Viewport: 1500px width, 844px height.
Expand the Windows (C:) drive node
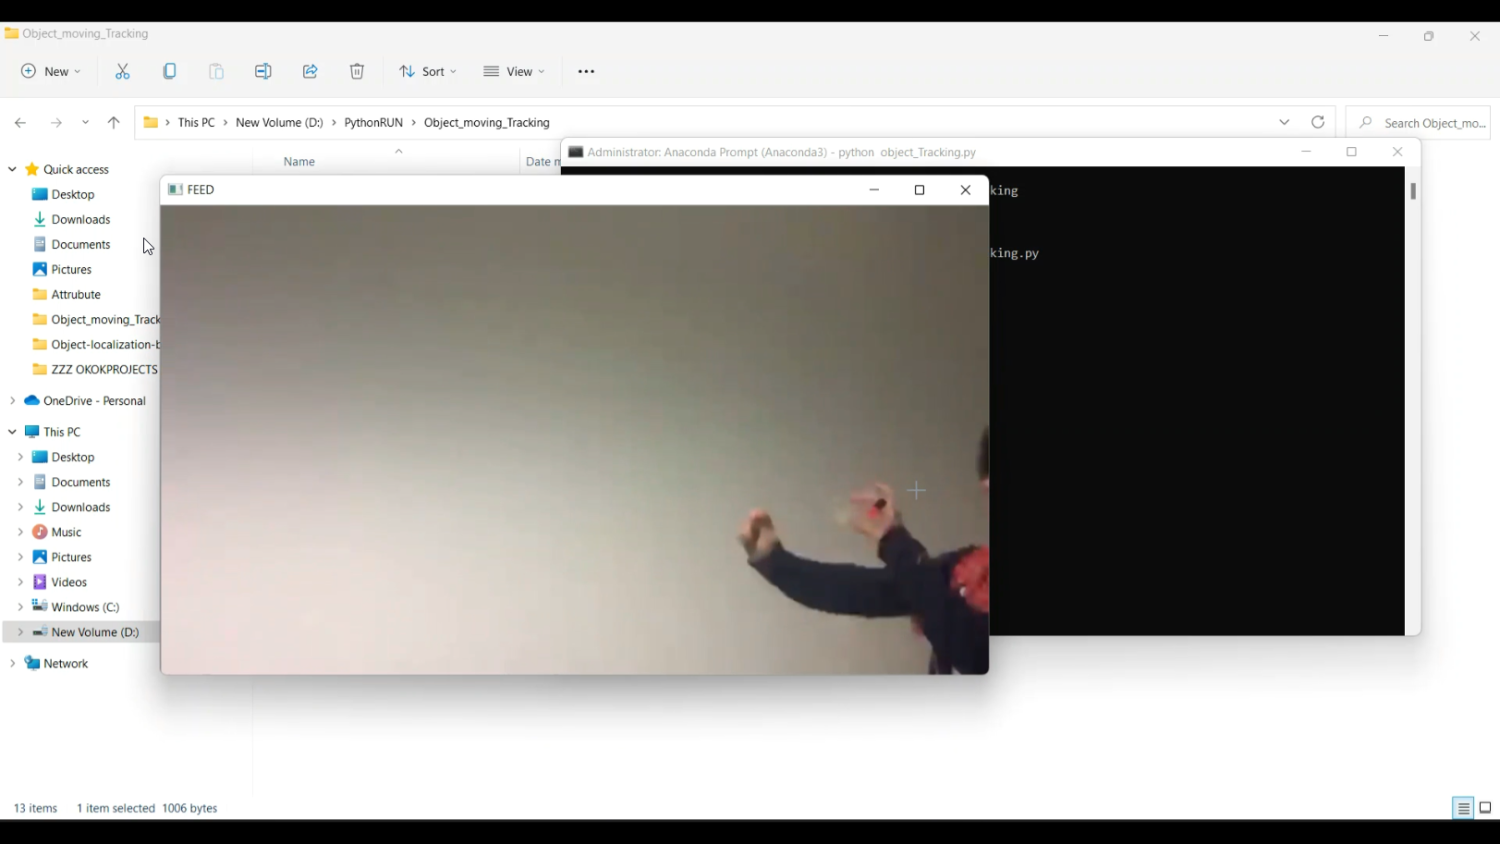point(20,607)
